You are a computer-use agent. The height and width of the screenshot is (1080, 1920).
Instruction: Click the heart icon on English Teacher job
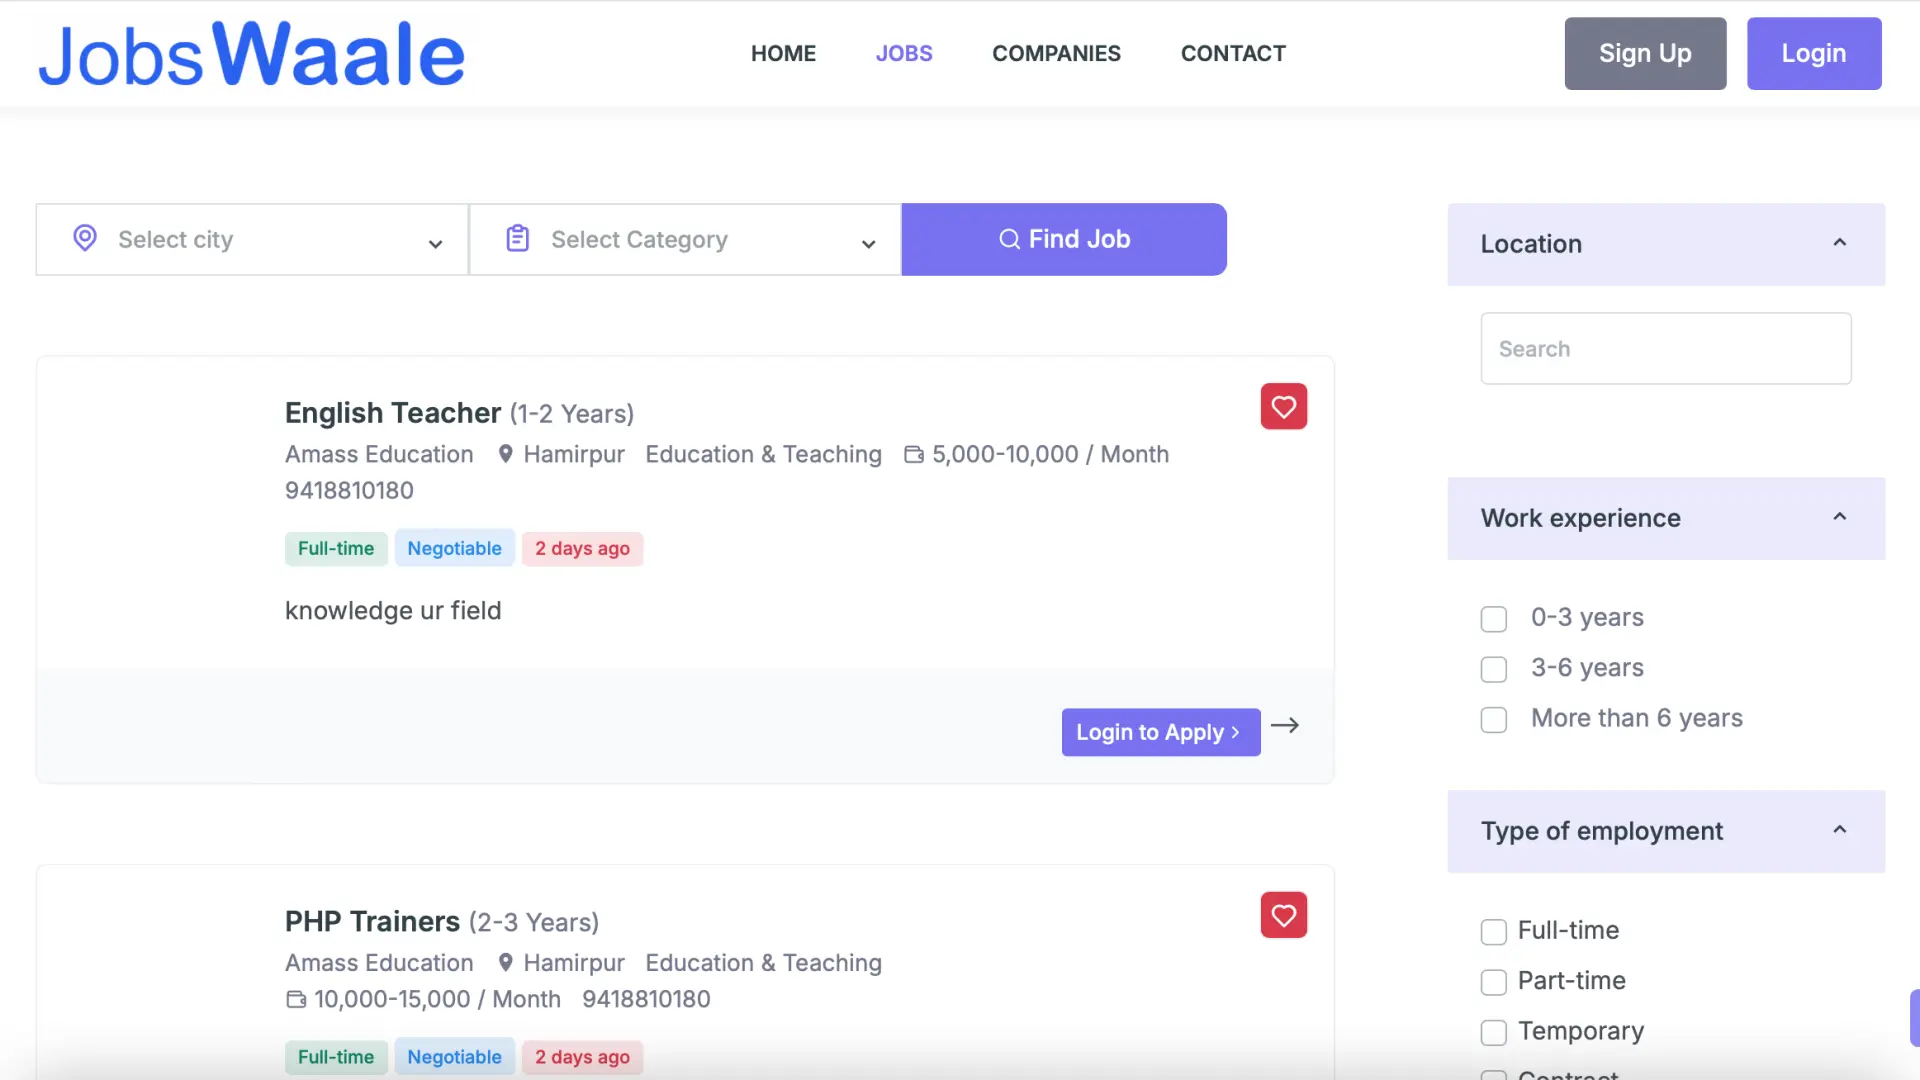[x=1283, y=407]
